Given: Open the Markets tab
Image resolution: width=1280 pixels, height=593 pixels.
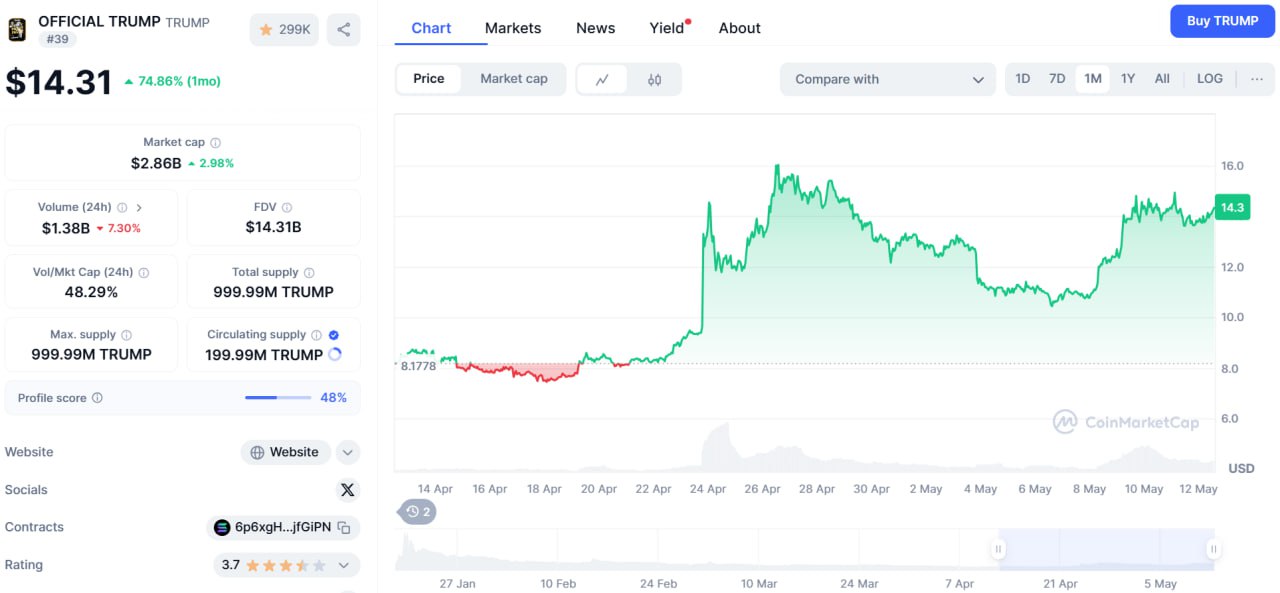Looking at the screenshot, I should [x=513, y=28].
